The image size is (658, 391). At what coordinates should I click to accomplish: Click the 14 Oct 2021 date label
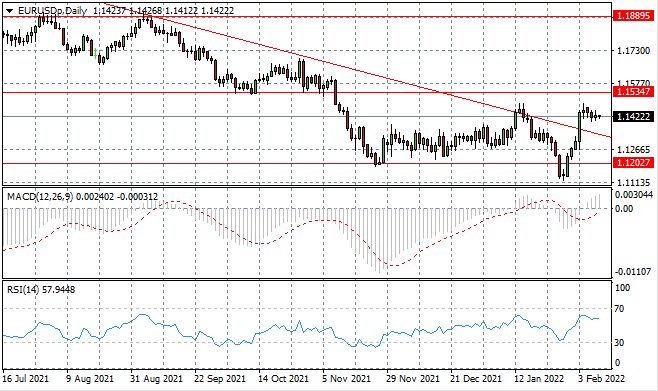284,378
